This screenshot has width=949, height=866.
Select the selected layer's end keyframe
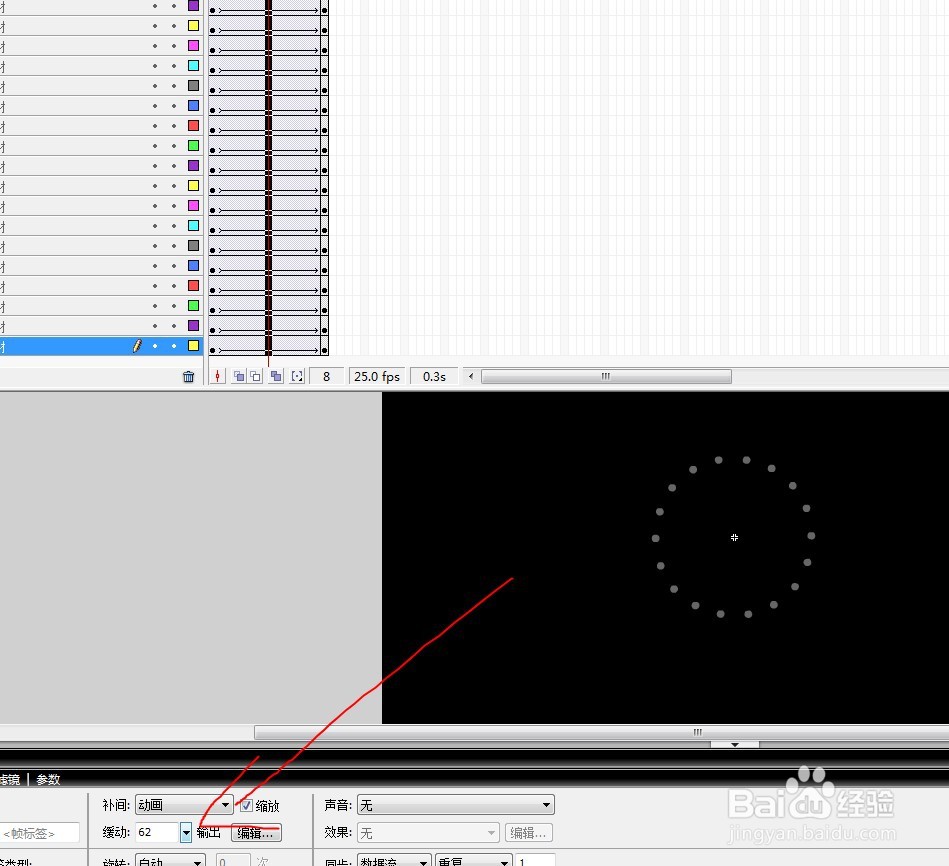[324, 350]
